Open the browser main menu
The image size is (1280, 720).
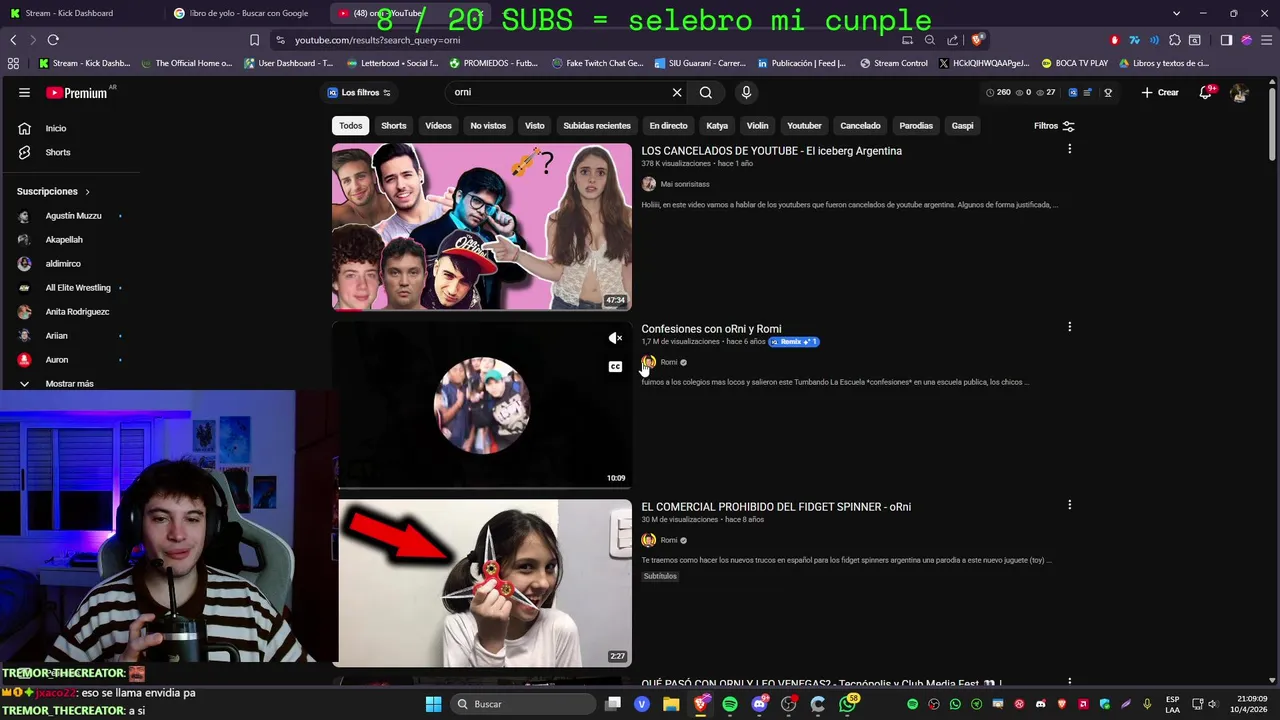[1266, 40]
